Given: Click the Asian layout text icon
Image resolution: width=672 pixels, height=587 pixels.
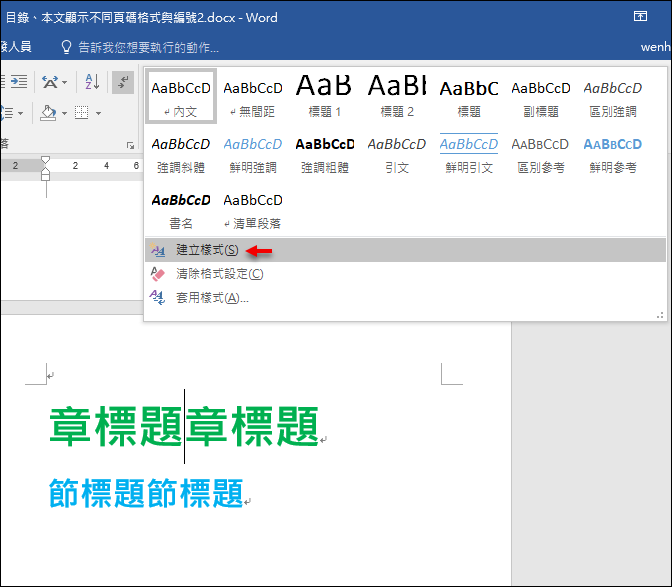Looking at the screenshot, I should (50, 82).
